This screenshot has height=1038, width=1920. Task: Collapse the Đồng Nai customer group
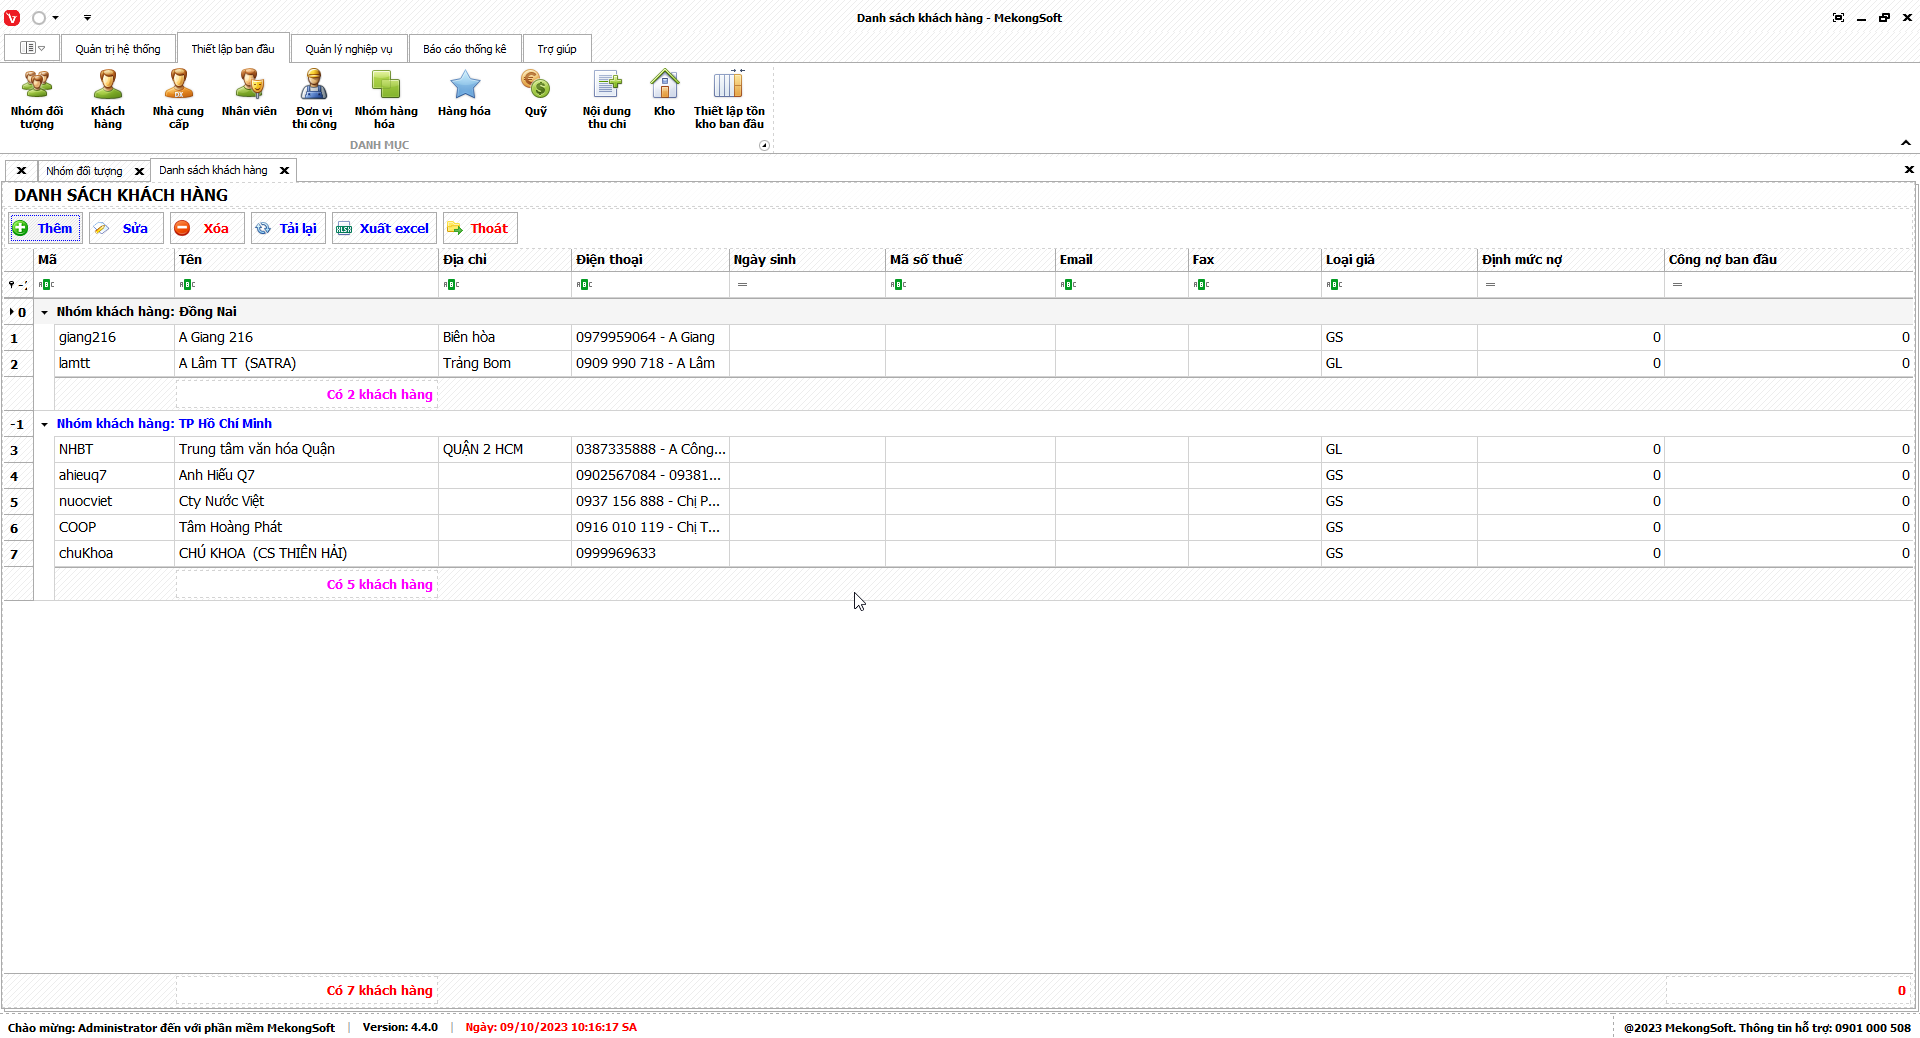[x=44, y=312]
